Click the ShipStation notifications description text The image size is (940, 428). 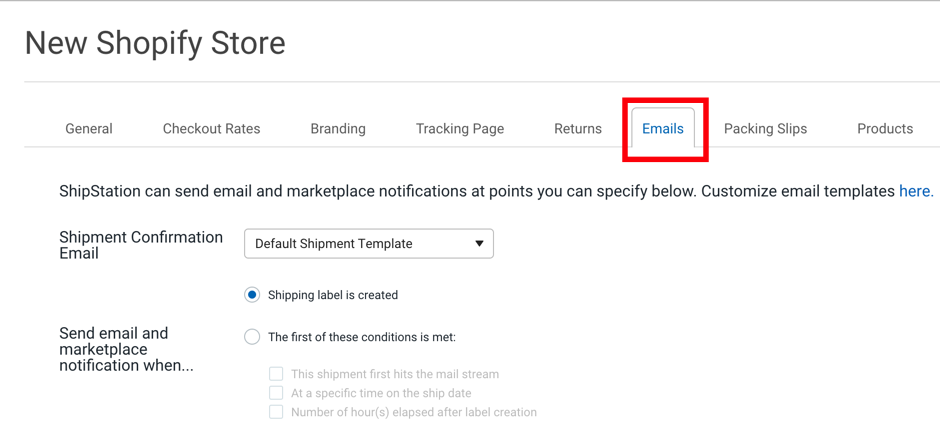click(476, 191)
